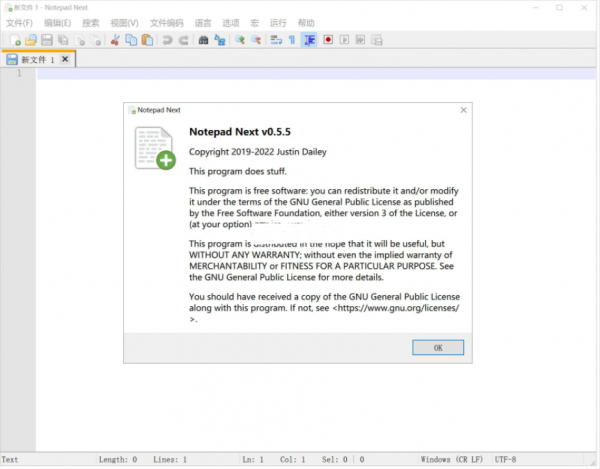Click the Run macro multiple times icon

[x=360, y=40]
